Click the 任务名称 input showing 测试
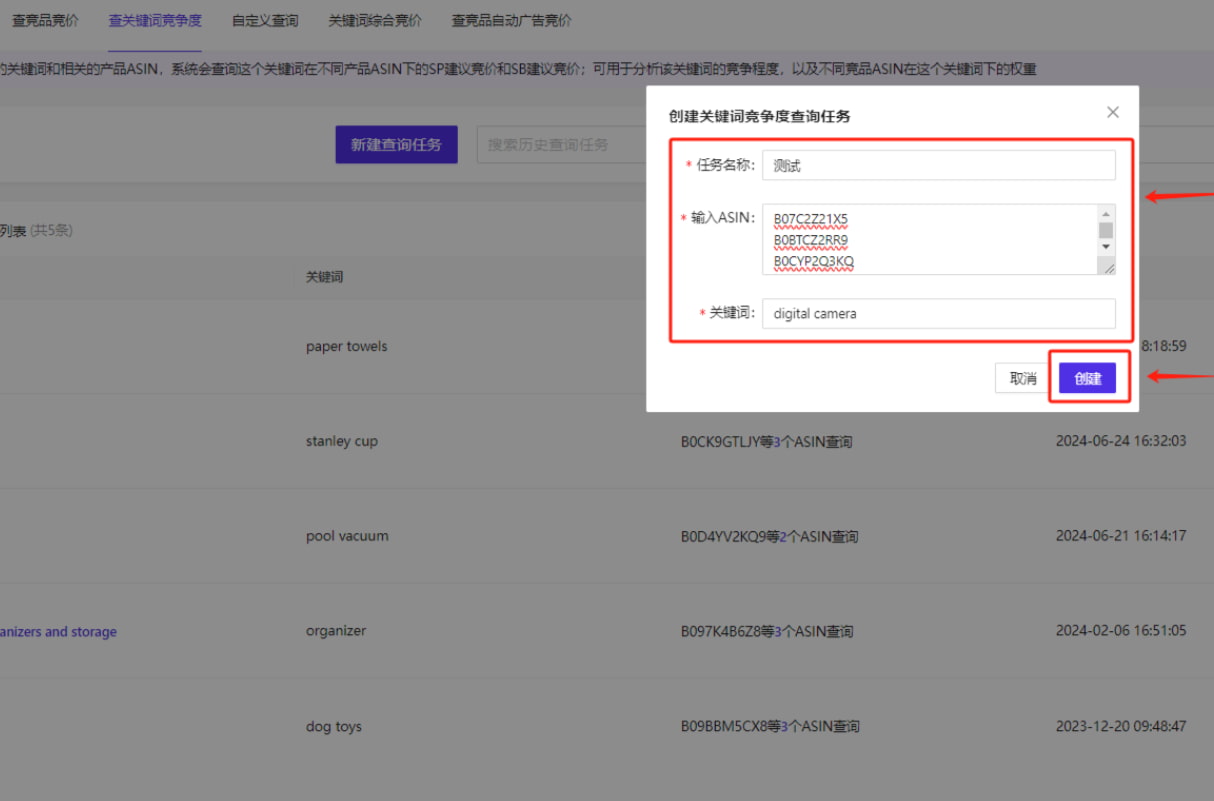The height and width of the screenshot is (801, 1214). (938, 165)
